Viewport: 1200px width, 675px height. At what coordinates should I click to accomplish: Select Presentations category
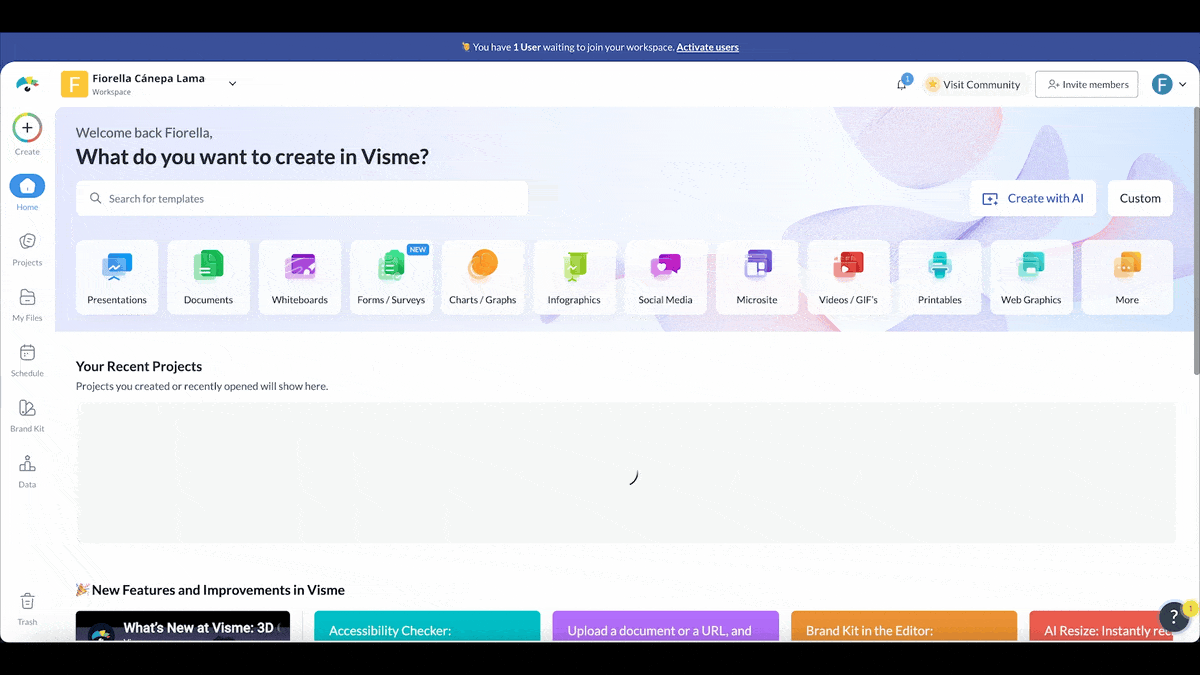coord(117,277)
